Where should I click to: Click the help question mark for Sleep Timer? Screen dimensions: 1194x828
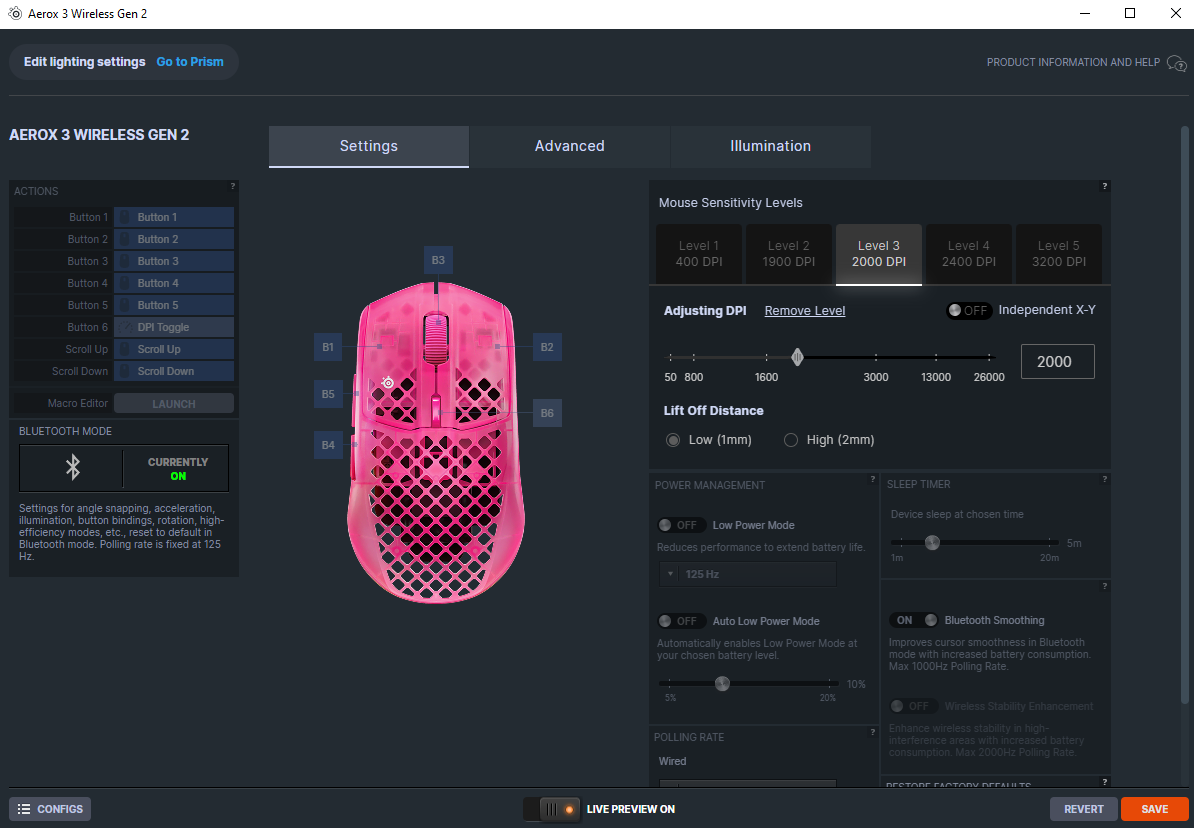click(x=1104, y=479)
